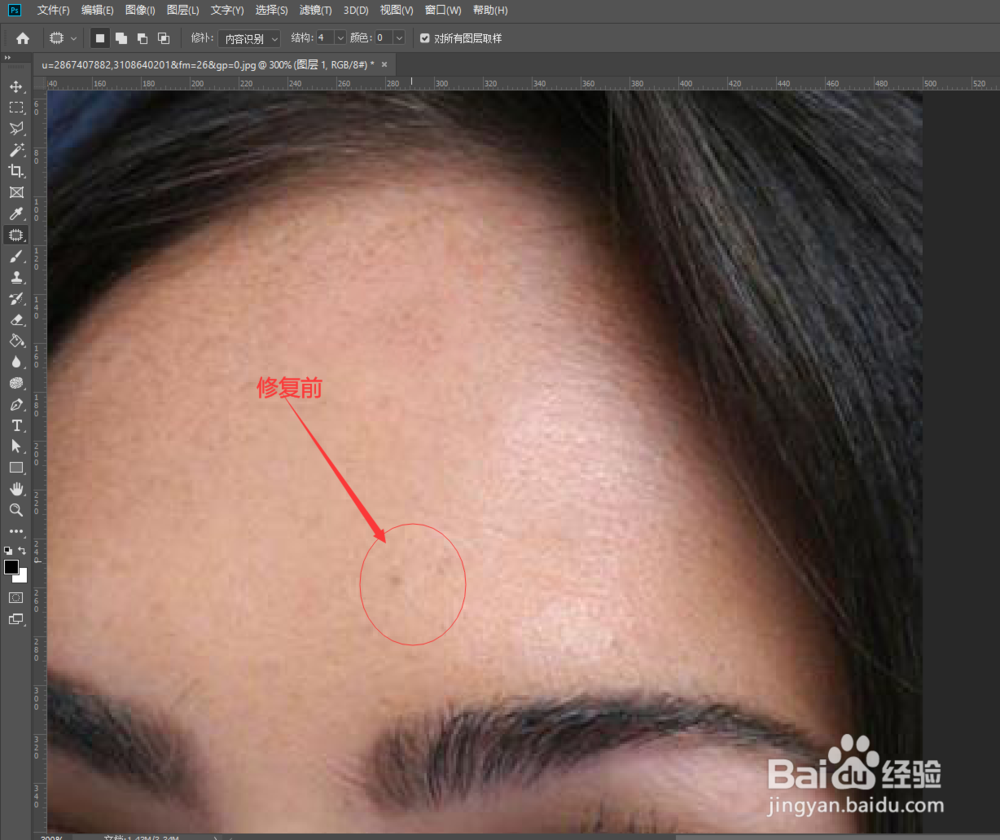The width and height of the screenshot is (1000, 840).
Task: Click the 结构 value input field
Action: 325,38
